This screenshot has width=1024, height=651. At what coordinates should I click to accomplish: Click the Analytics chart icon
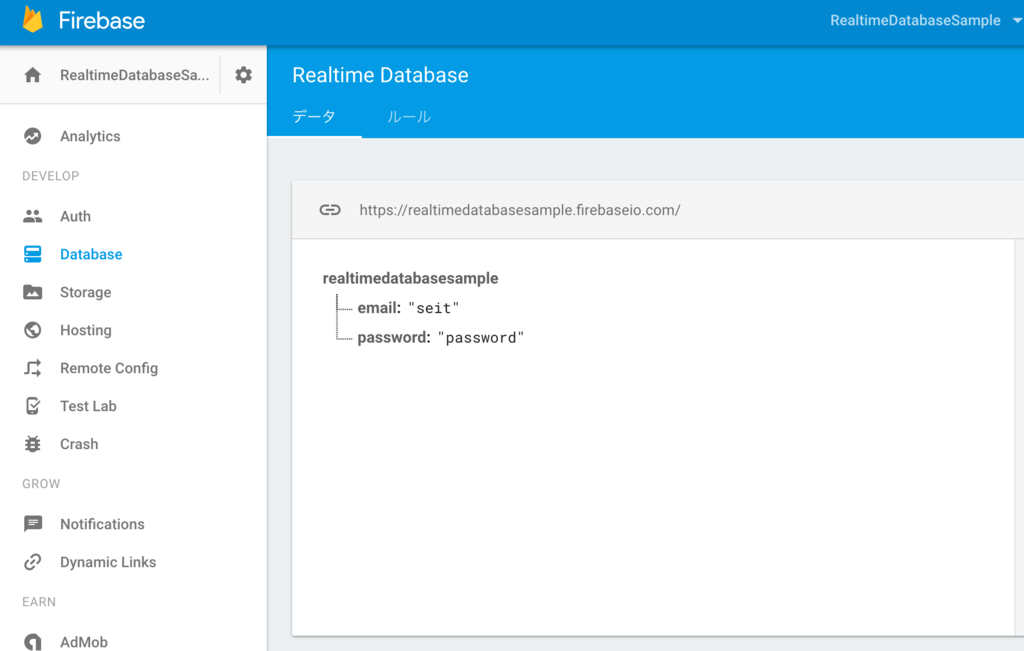(x=33, y=136)
